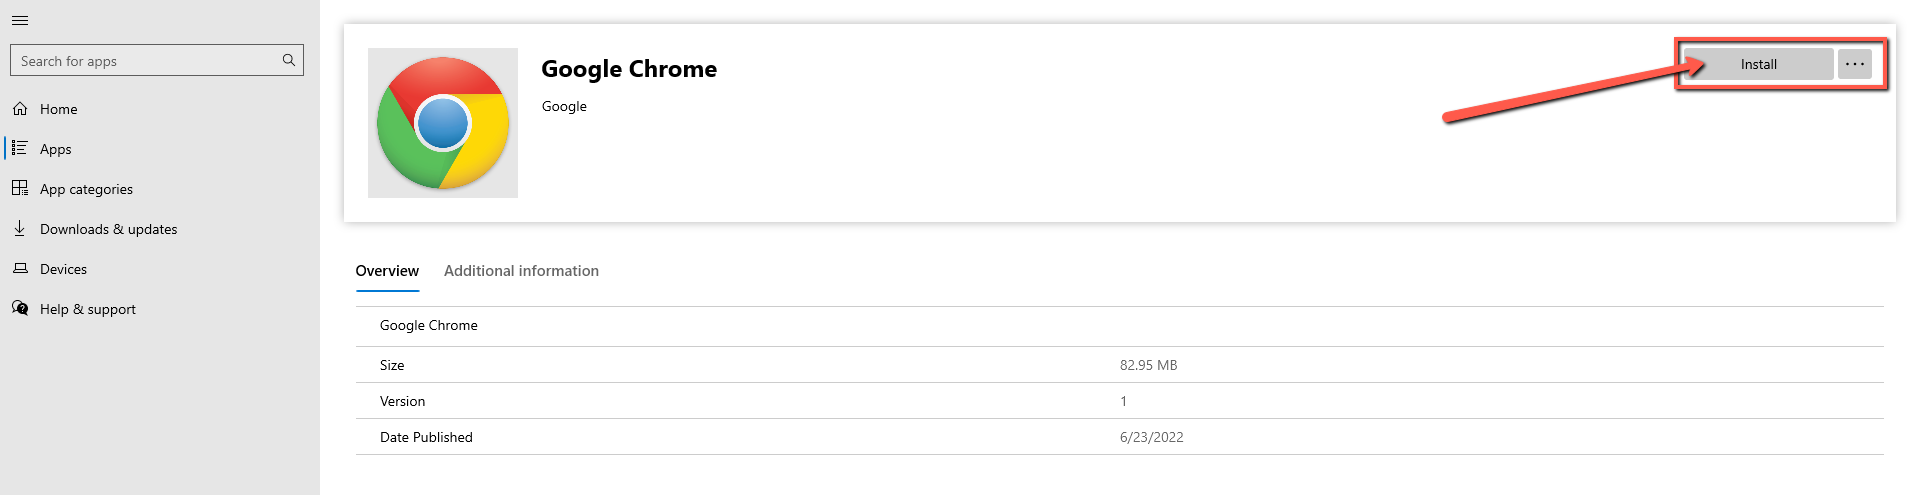Click the Home house icon
1920x495 pixels.
pyautogui.click(x=20, y=108)
